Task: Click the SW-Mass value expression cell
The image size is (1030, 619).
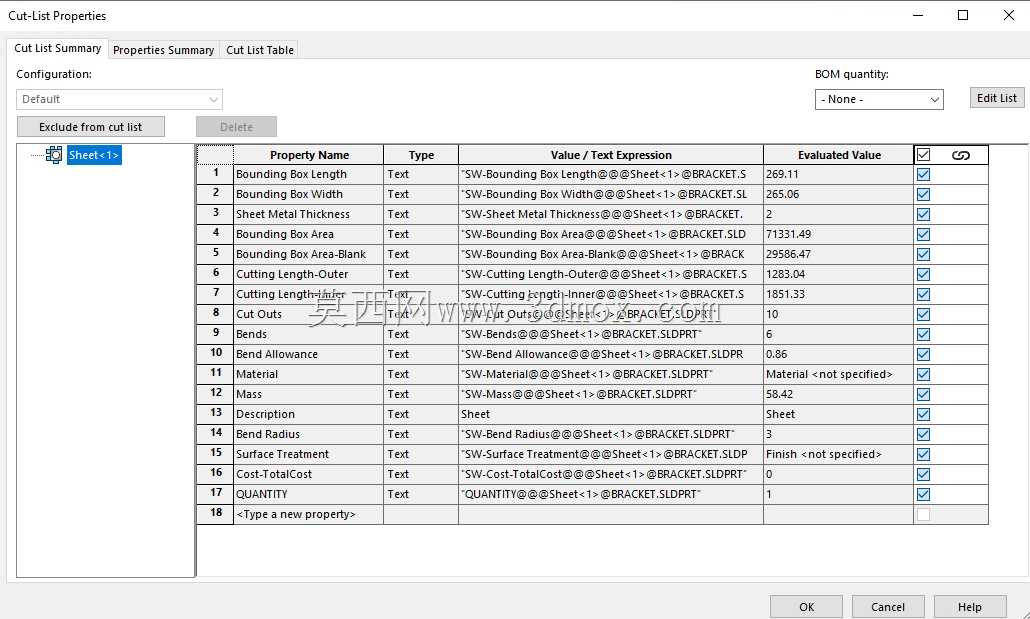Action: [611, 394]
